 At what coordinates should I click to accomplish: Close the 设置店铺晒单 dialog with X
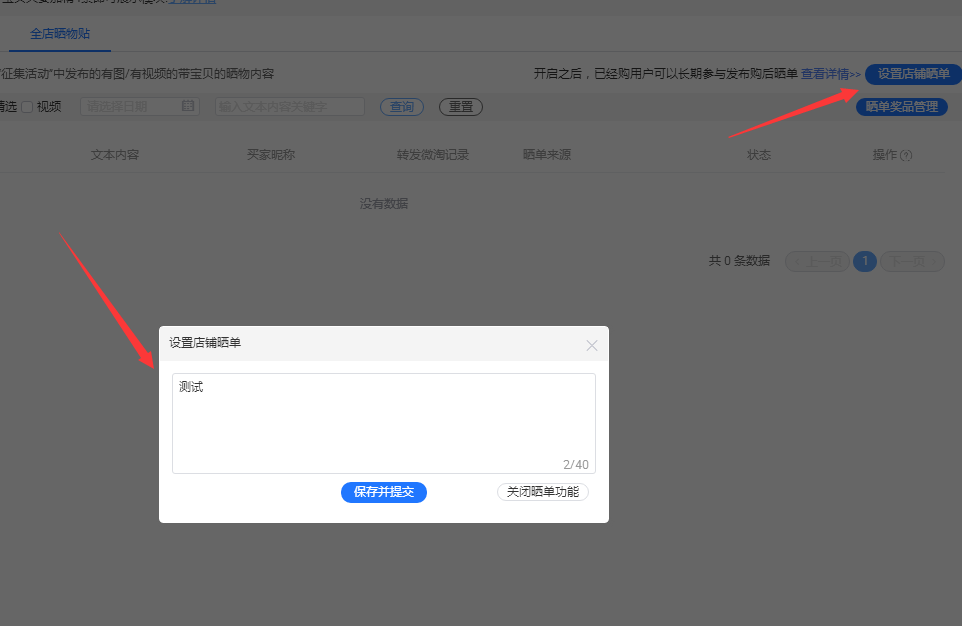point(592,345)
